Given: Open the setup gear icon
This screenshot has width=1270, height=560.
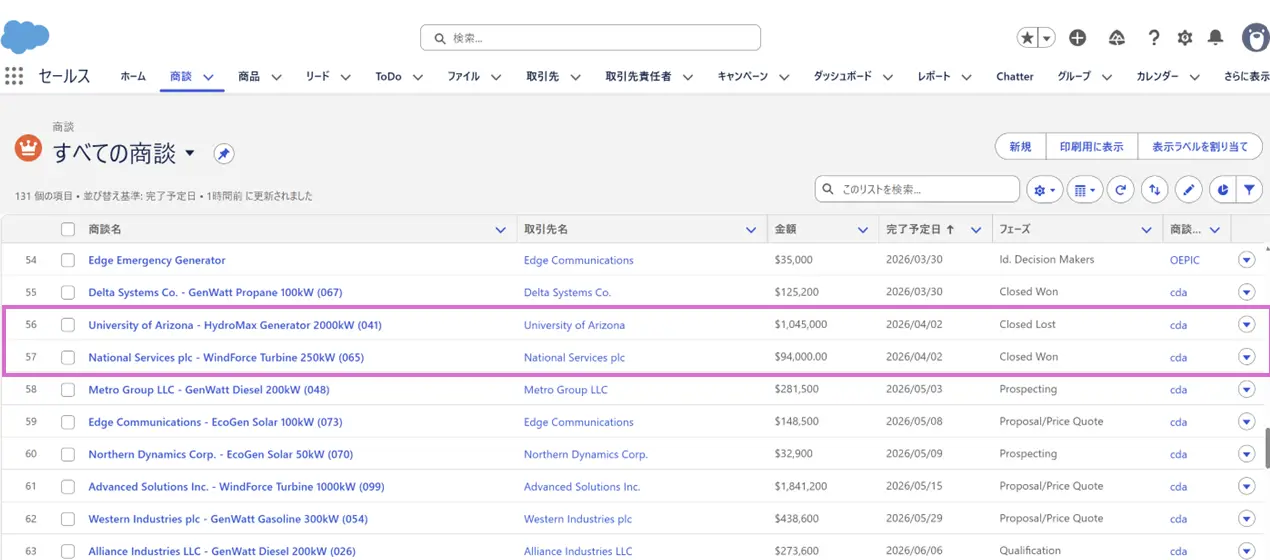Looking at the screenshot, I should [x=1184, y=38].
